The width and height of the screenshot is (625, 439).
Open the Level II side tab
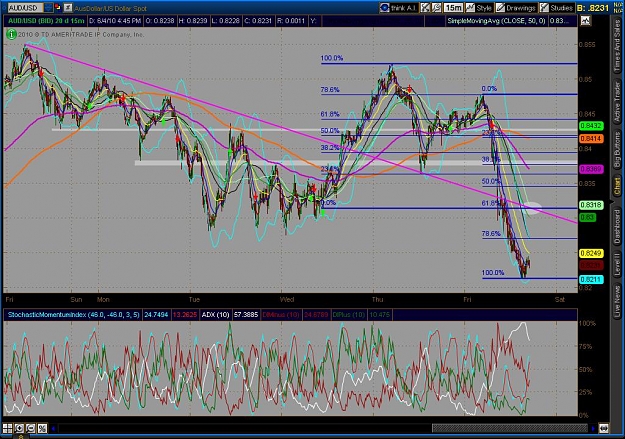coord(617,264)
